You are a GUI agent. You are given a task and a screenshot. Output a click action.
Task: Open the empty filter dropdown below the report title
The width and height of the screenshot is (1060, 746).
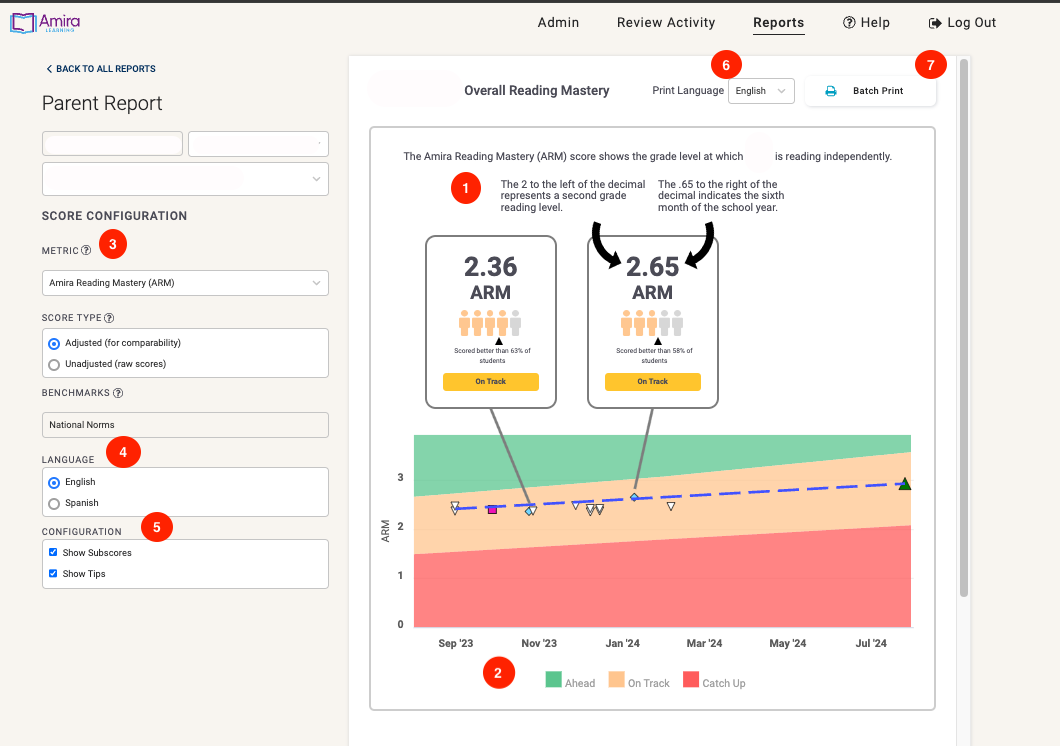pos(185,178)
